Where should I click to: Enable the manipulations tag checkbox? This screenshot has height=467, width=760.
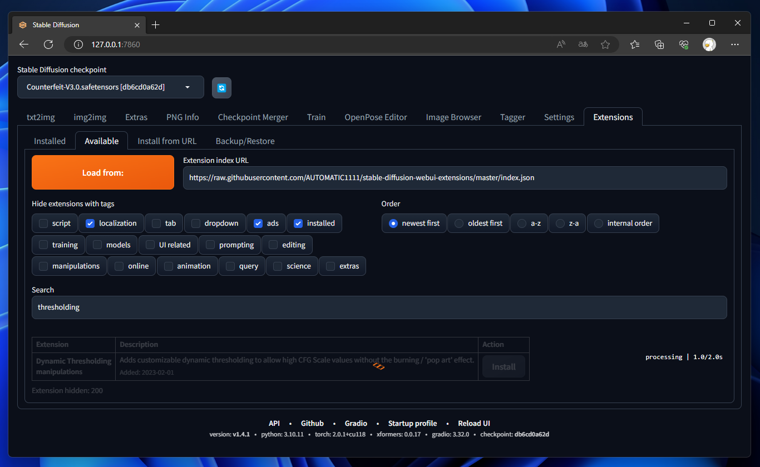43,266
